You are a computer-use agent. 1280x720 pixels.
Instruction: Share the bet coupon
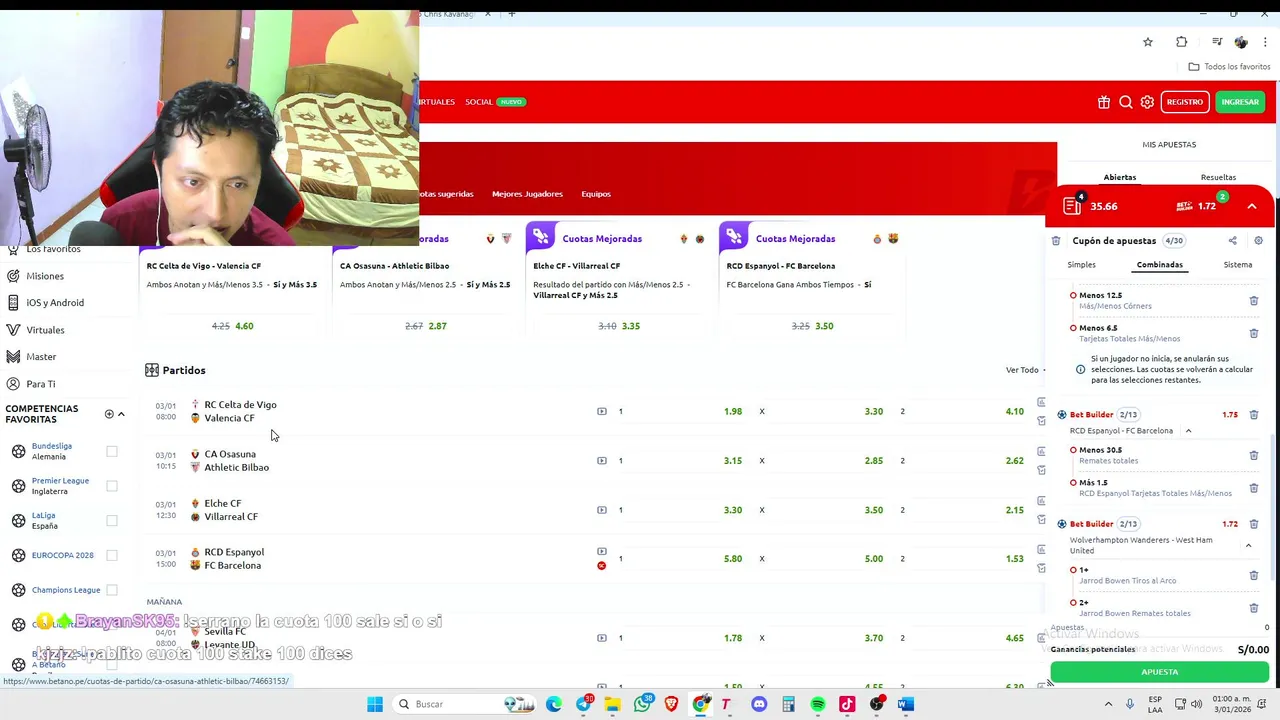coord(1232,241)
